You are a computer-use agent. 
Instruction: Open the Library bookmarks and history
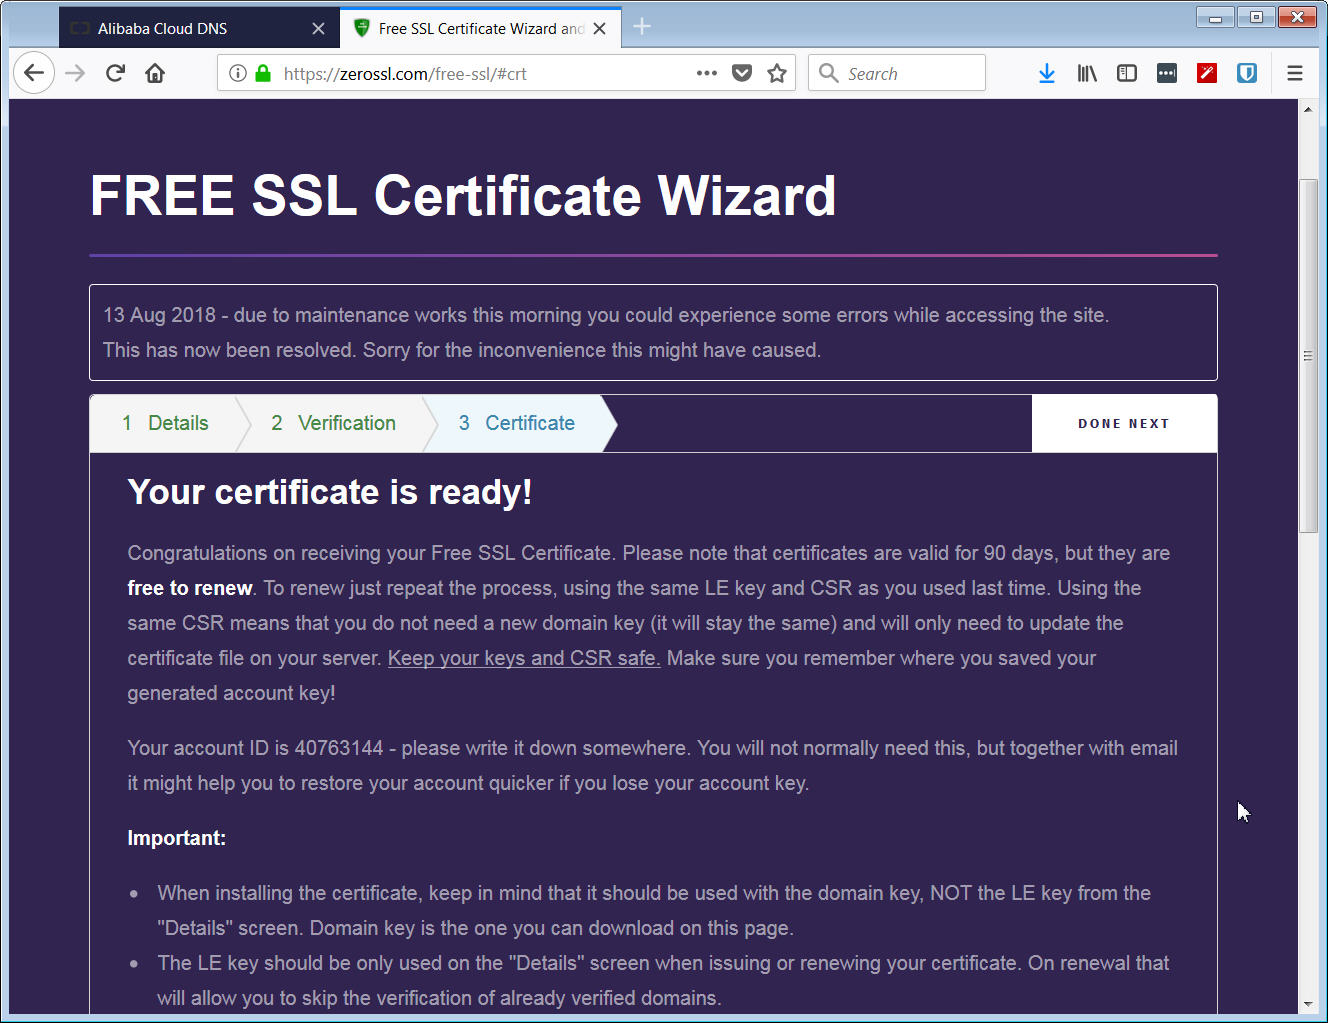coord(1087,73)
